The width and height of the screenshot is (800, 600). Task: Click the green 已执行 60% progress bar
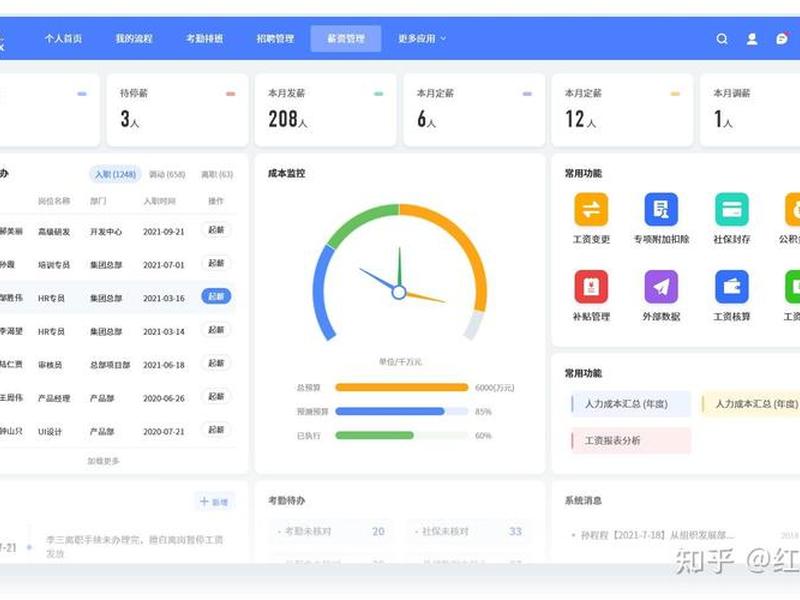click(x=402, y=436)
